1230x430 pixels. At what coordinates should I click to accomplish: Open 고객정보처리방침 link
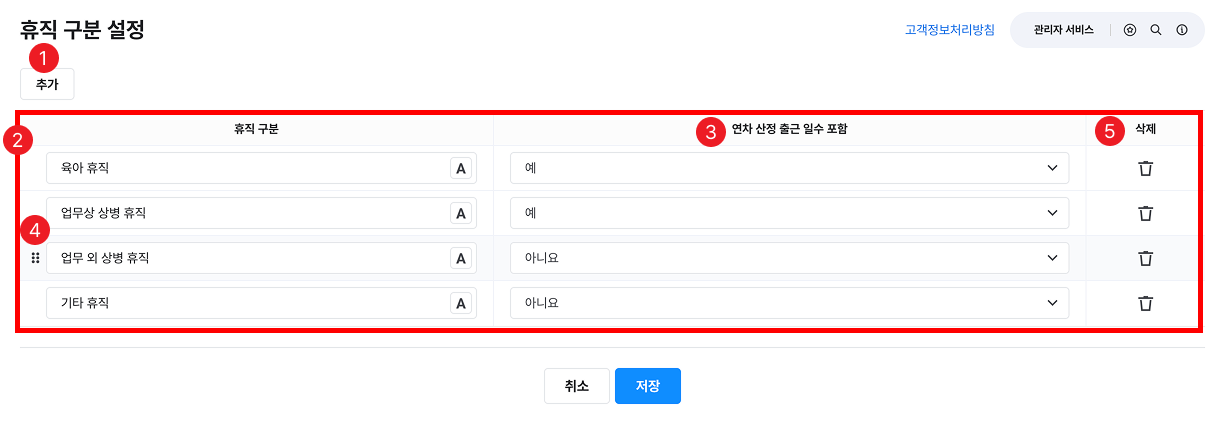click(x=949, y=30)
